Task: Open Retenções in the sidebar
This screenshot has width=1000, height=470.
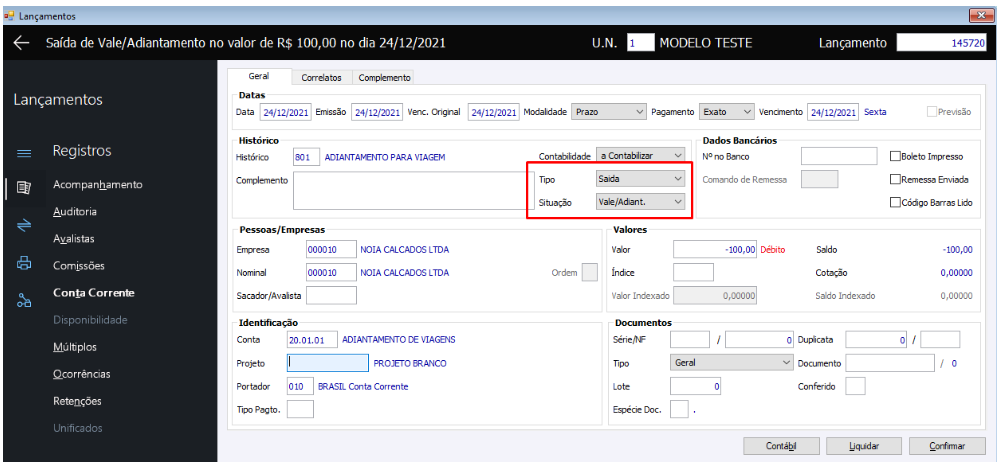Action: (x=77, y=401)
